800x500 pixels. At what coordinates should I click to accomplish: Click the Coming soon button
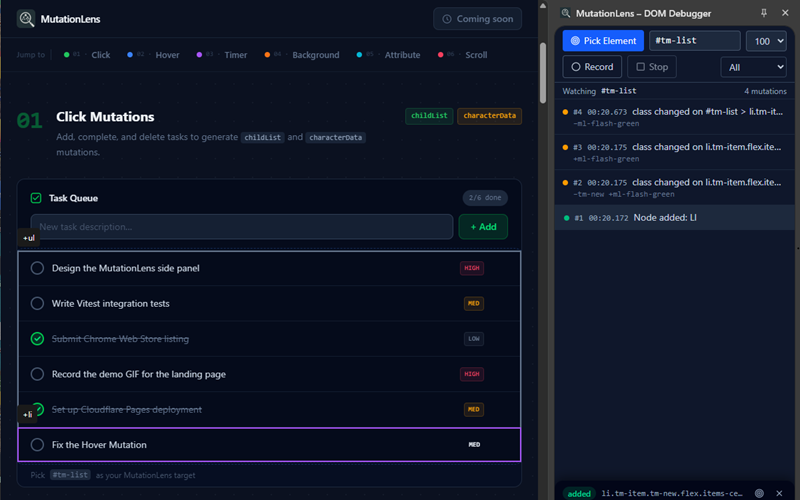478,19
